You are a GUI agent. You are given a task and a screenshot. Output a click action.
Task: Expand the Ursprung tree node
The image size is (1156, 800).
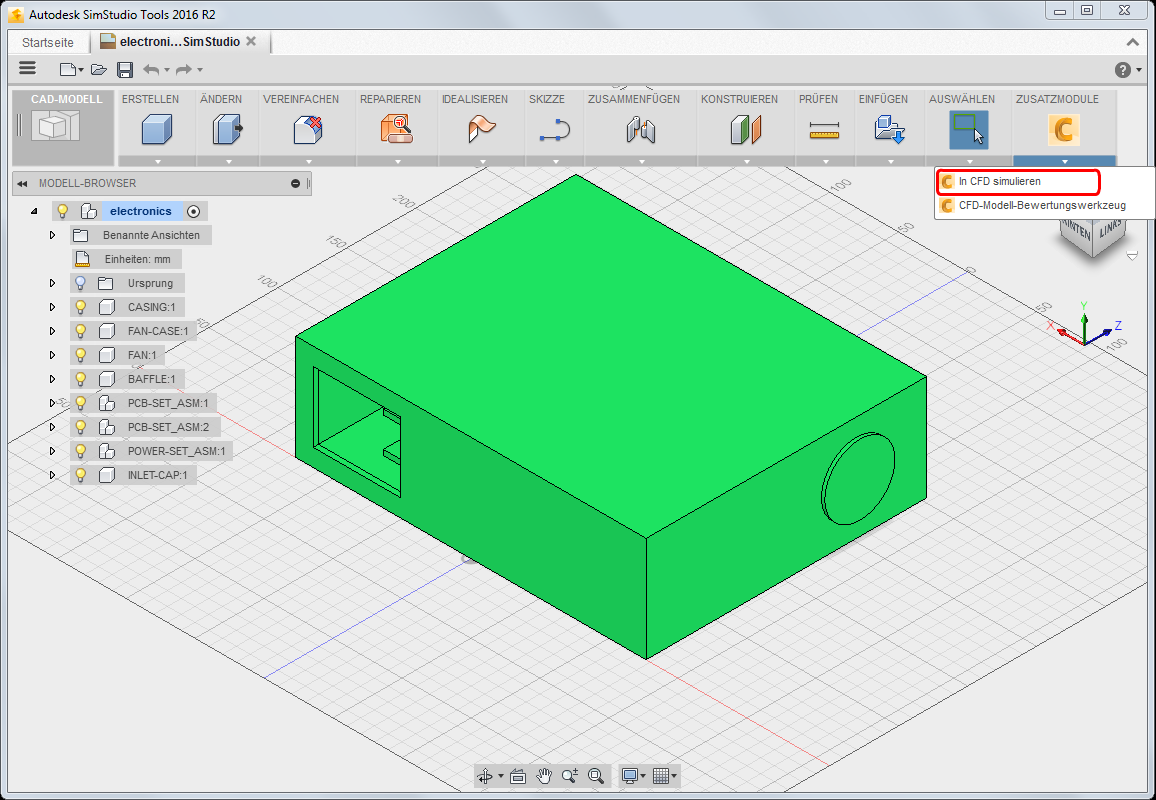point(52,283)
